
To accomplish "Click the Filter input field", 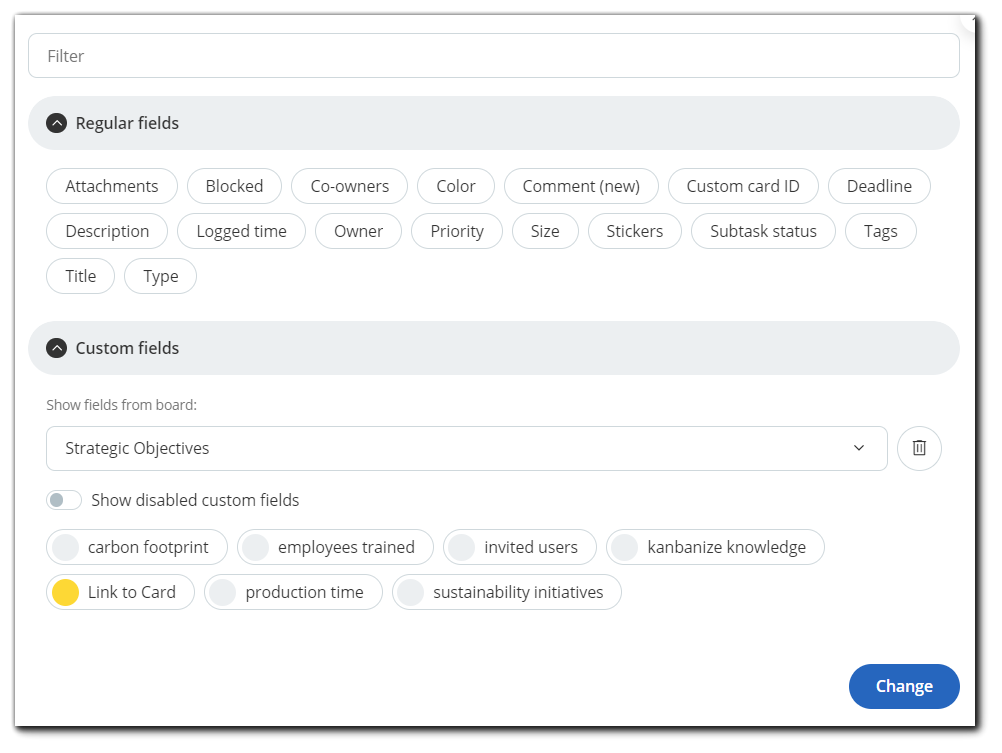I will 494,56.
